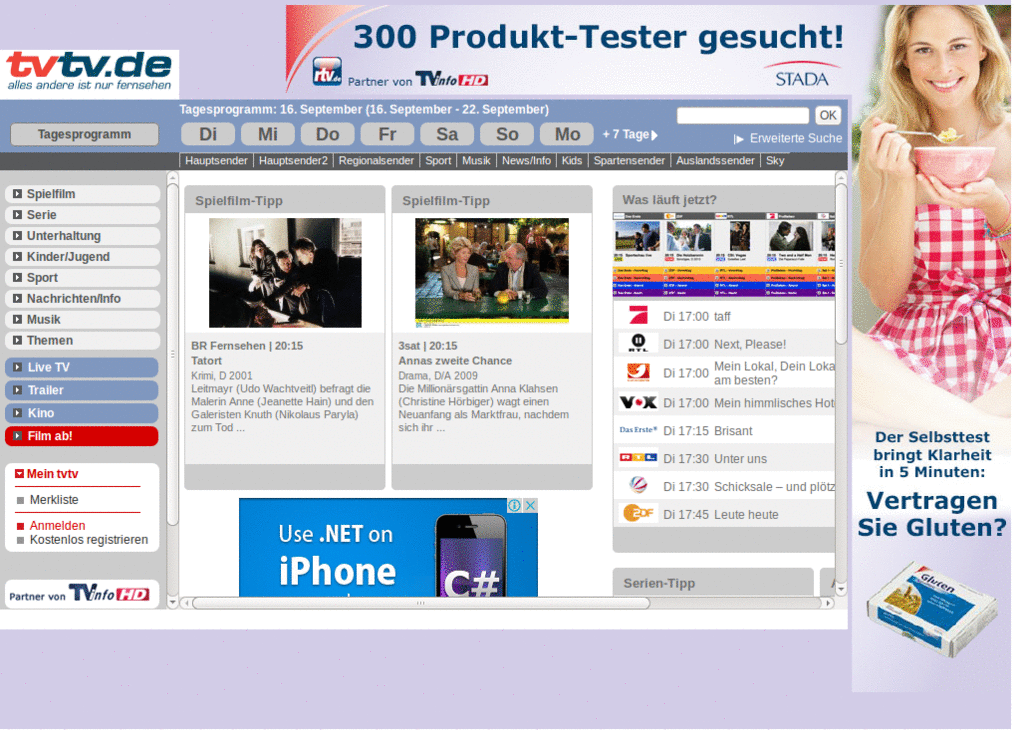Viewport: 1024px width, 742px height.
Task: Click the Gluten Selbsttest side advertisement
Action: click(931, 348)
